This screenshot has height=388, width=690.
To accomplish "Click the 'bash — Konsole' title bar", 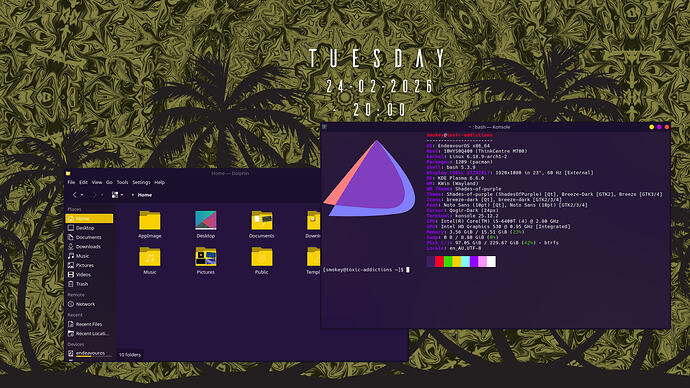I will point(489,127).
